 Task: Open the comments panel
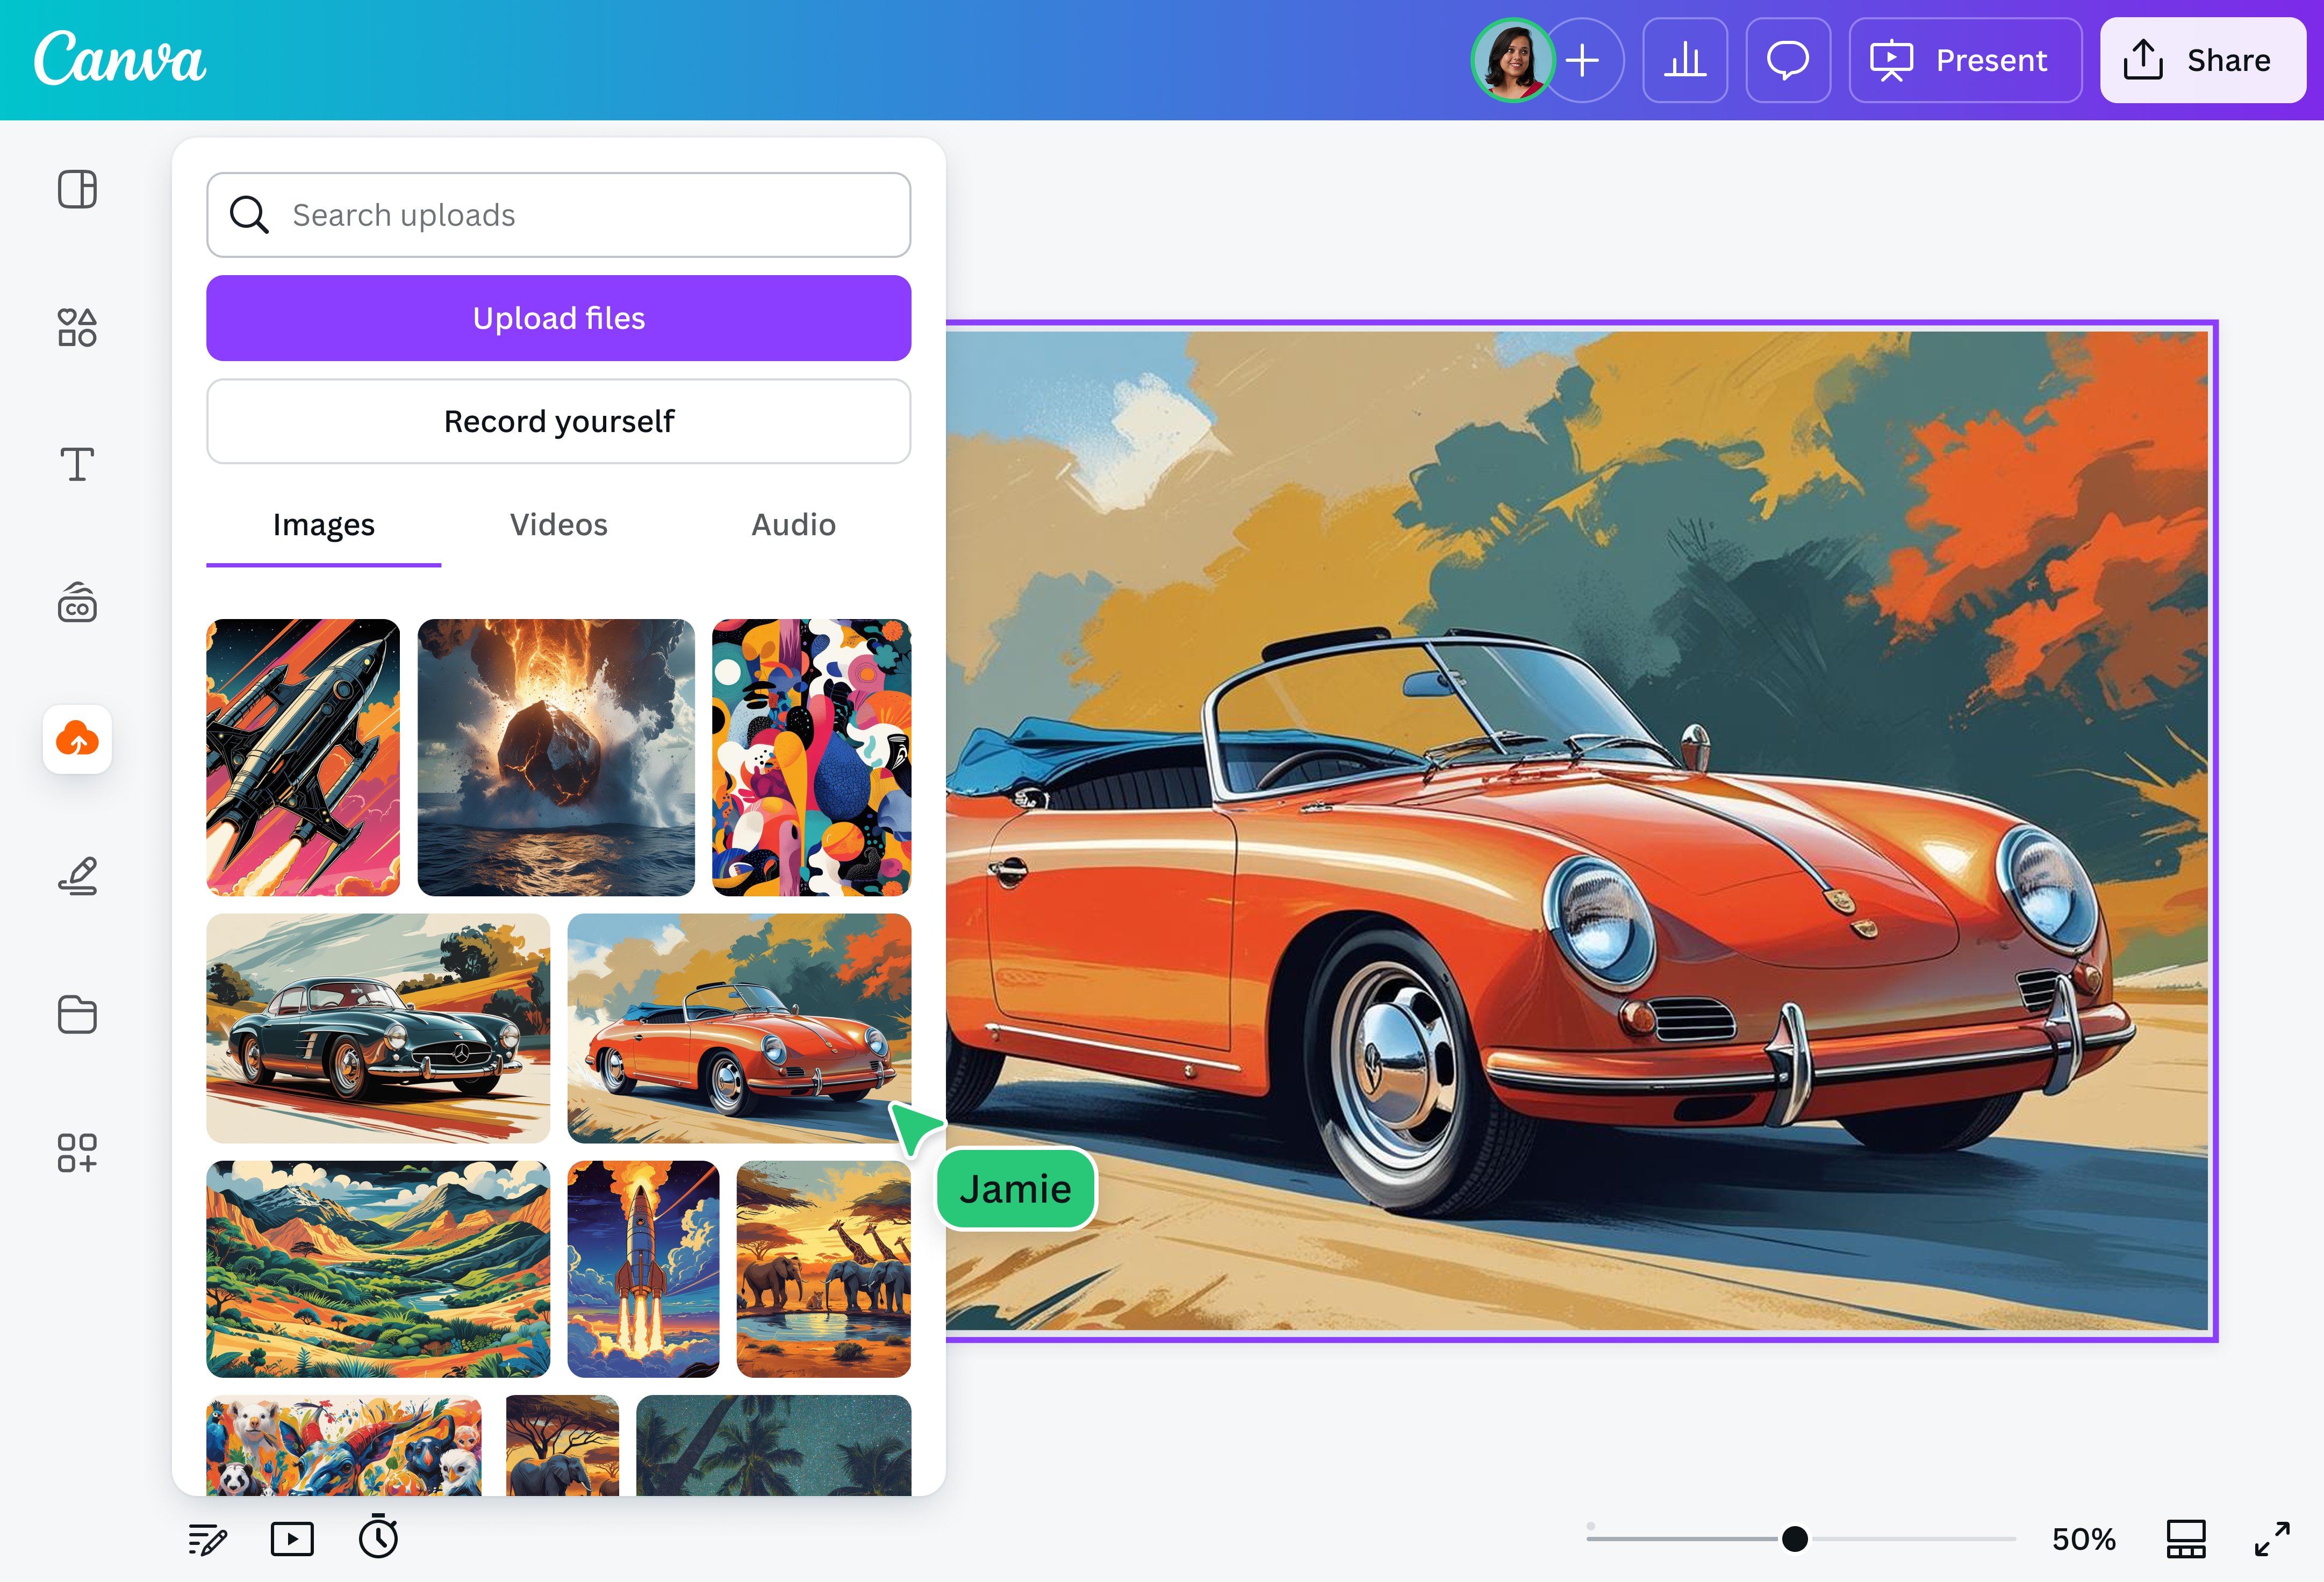click(1788, 60)
